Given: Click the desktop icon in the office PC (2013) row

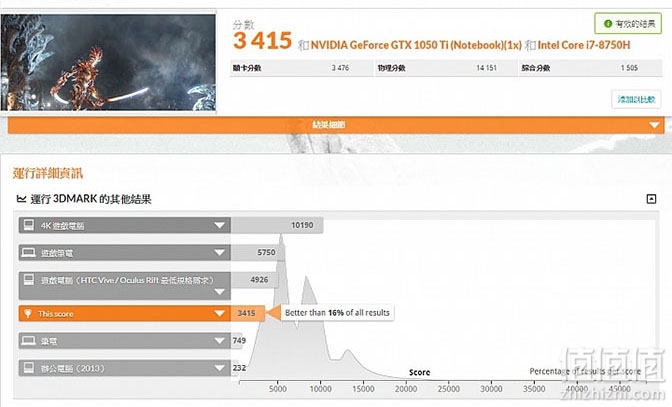Looking at the screenshot, I should (29, 368).
